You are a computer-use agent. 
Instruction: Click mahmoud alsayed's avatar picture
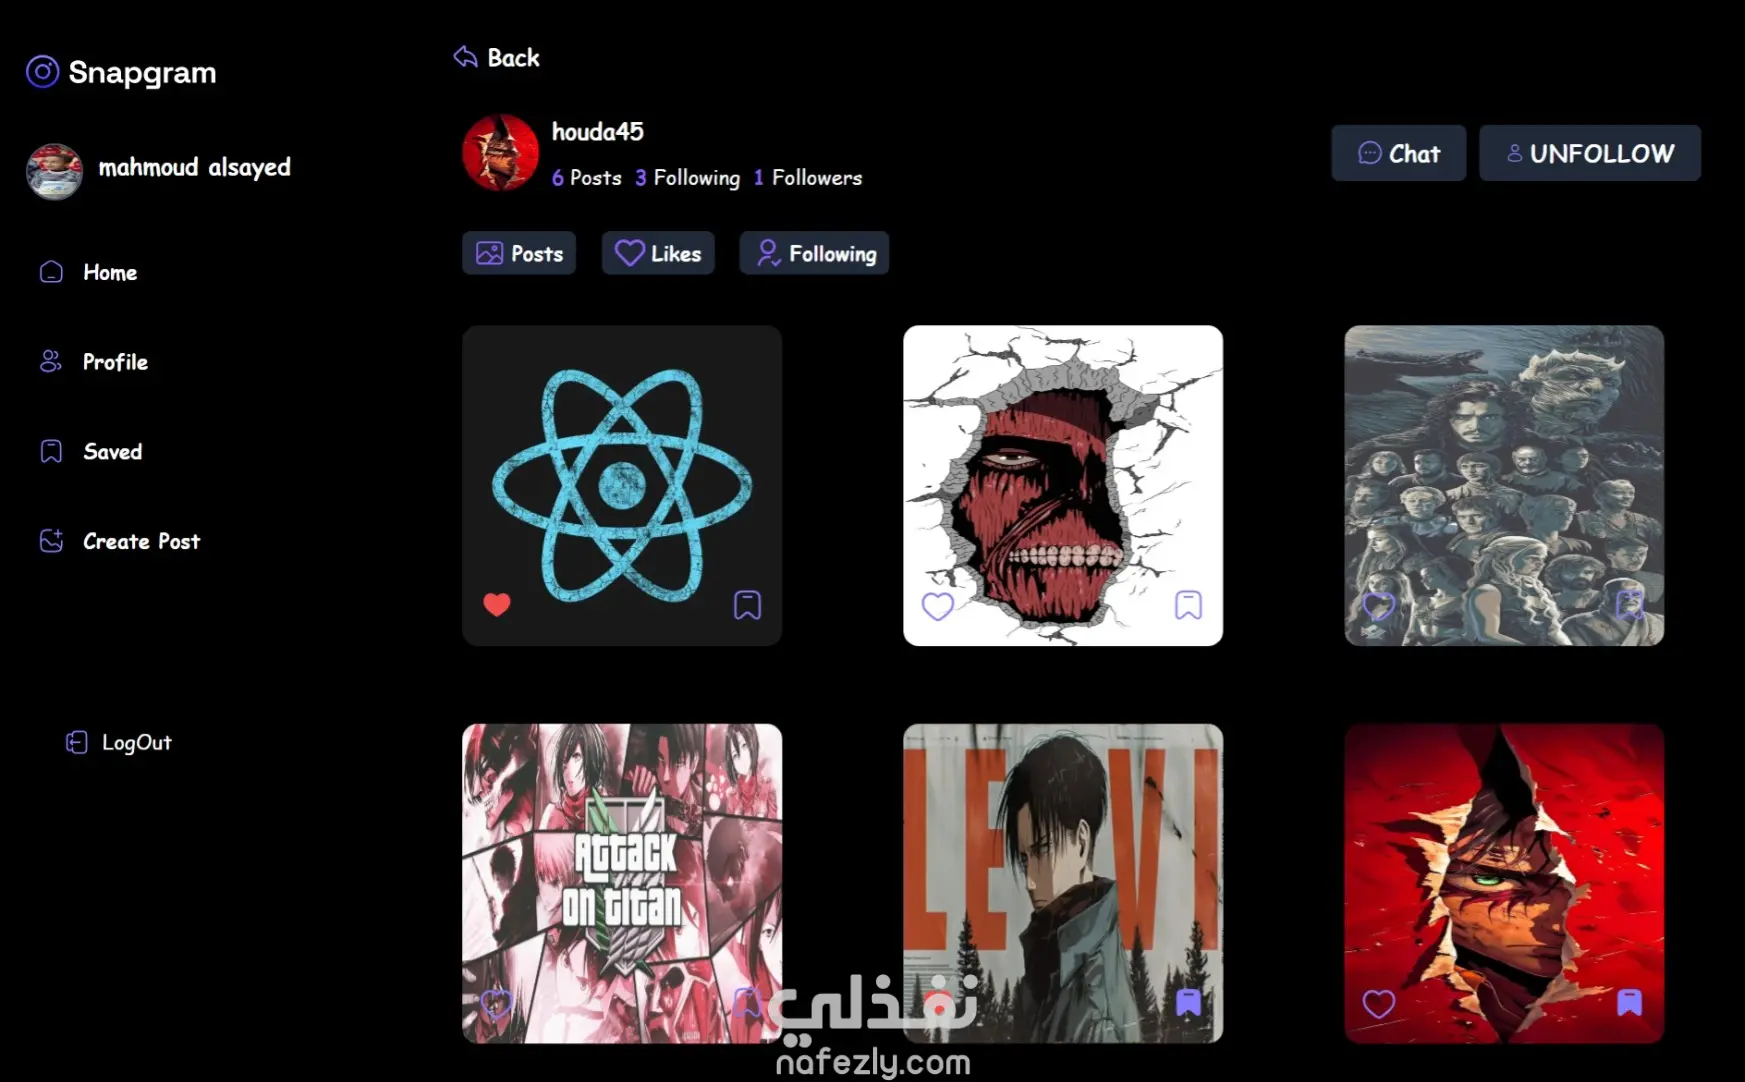(54, 171)
